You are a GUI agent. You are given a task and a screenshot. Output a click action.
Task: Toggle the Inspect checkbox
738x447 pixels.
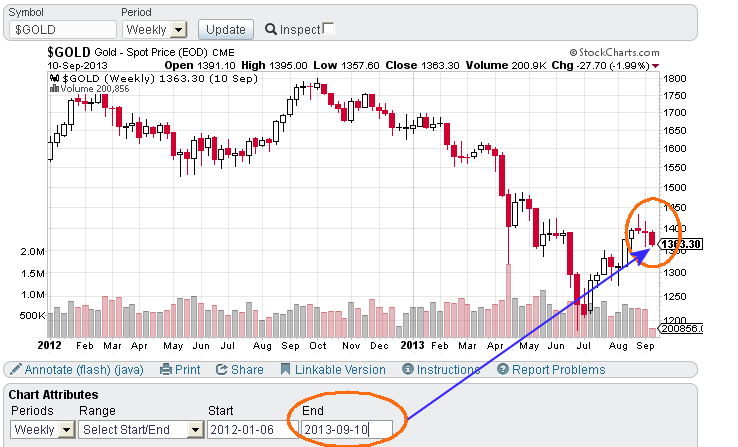tap(329, 28)
